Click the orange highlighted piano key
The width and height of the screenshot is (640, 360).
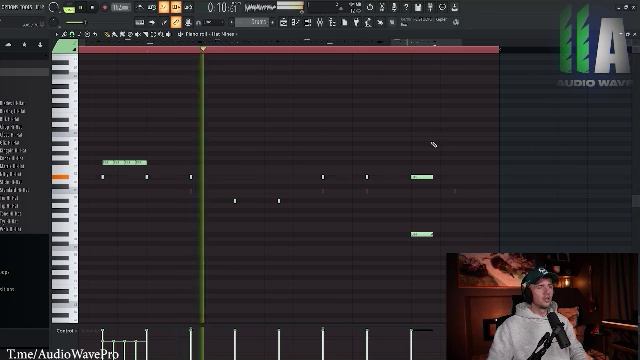pyautogui.click(x=60, y=177)
